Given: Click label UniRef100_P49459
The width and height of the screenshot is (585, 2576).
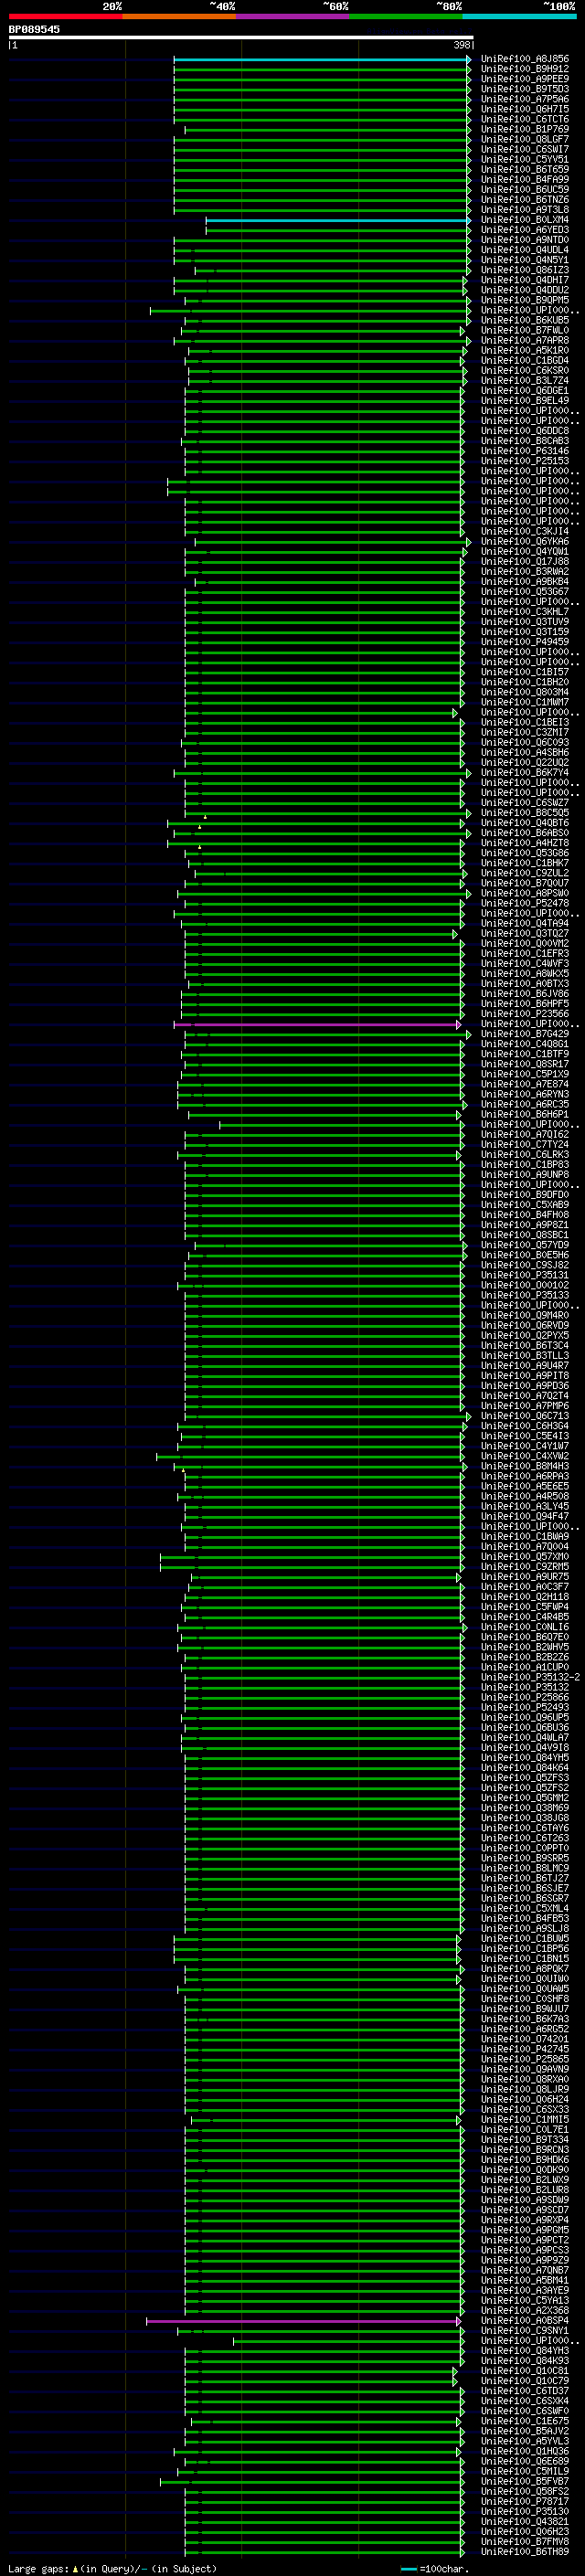Looking at the screenshot, I should point(525,642).
